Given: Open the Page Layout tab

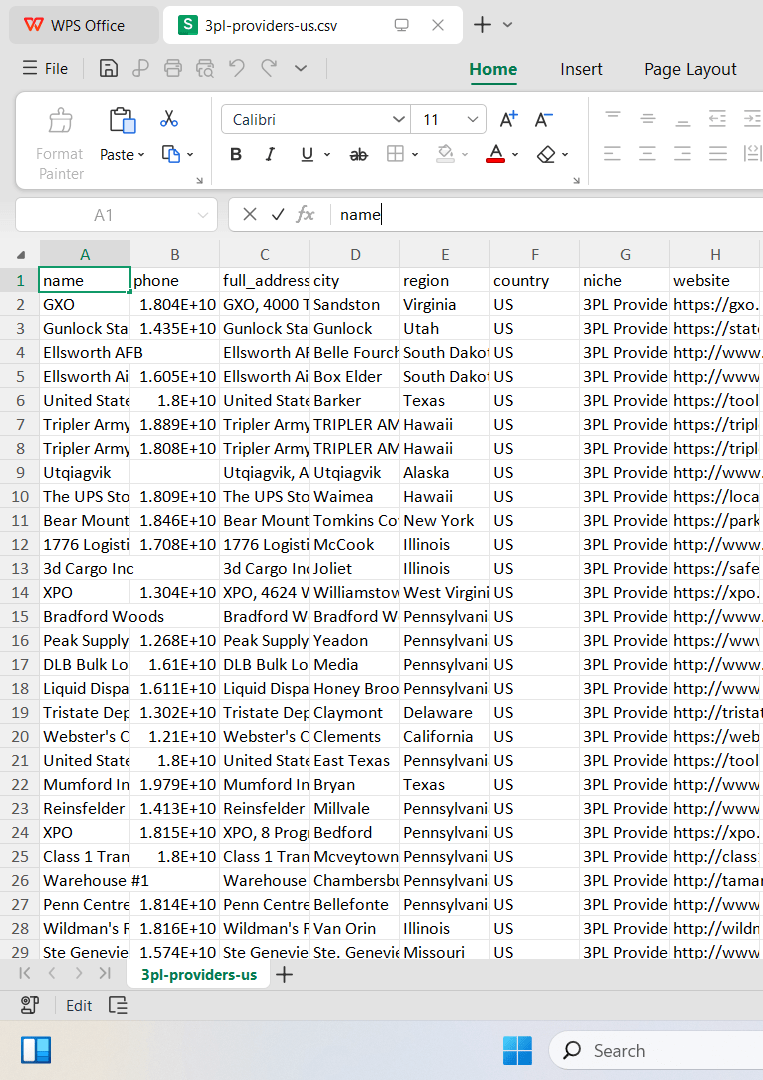Looking at the screenshot, I should coord(690,70).
